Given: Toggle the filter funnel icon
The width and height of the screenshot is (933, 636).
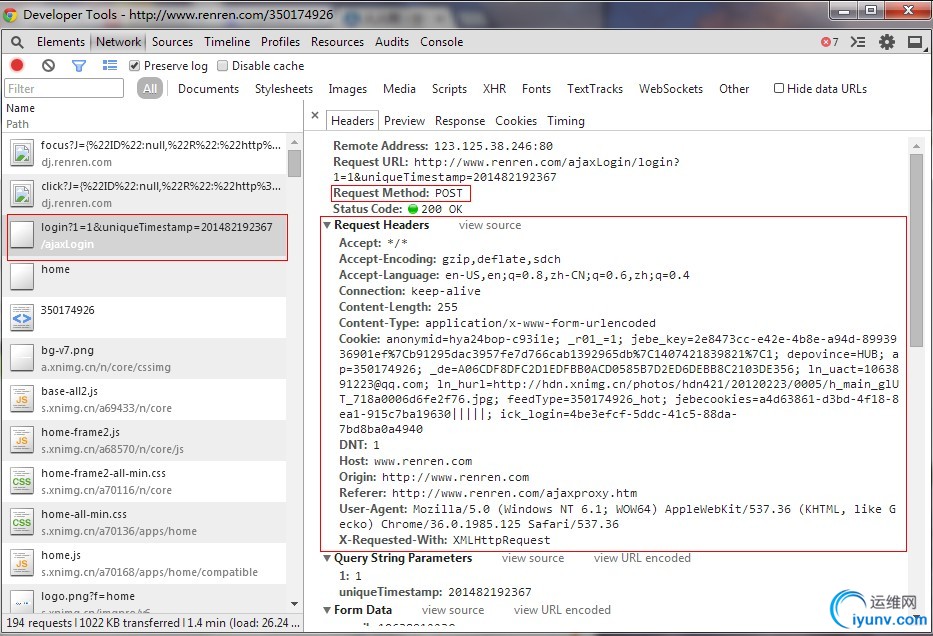Looking at the screenshot, I should pyautogui.click(x=79, y=65).
